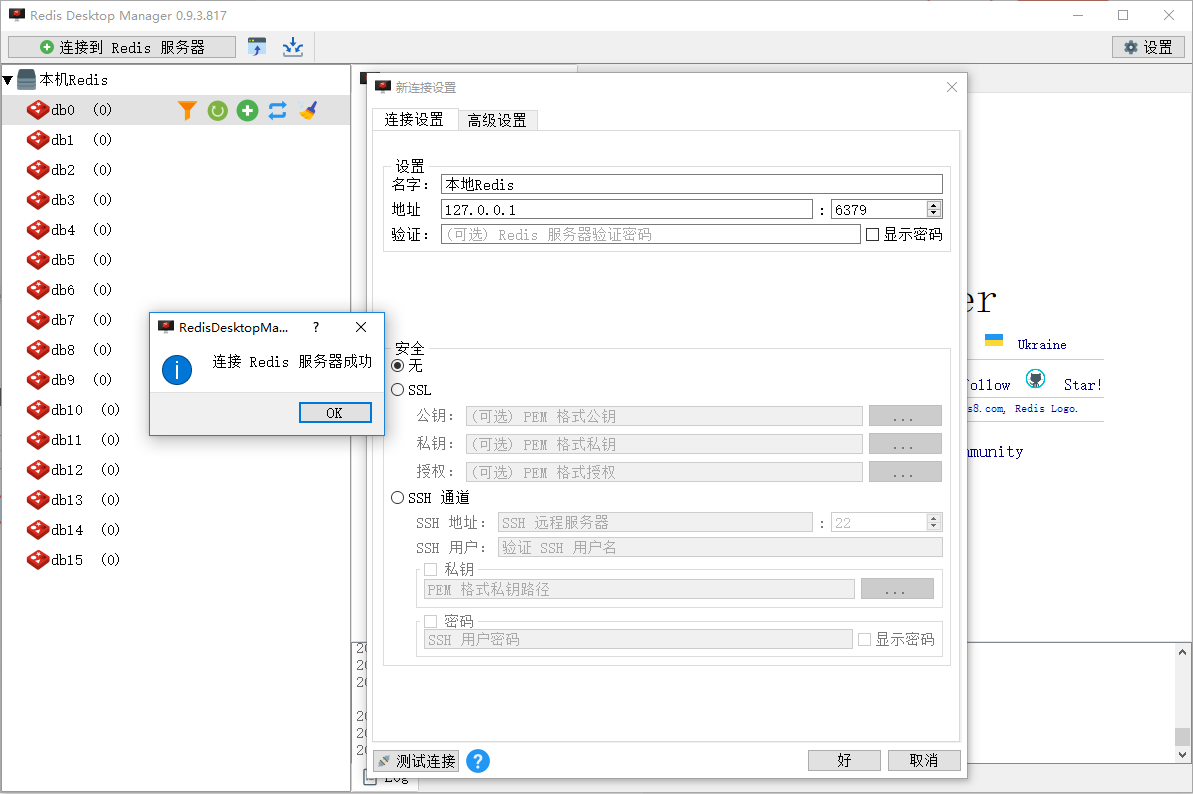The height and width of the screenshot is (794, 1193).
Task: Click the question mark in message box title
Action: (316, 327)
